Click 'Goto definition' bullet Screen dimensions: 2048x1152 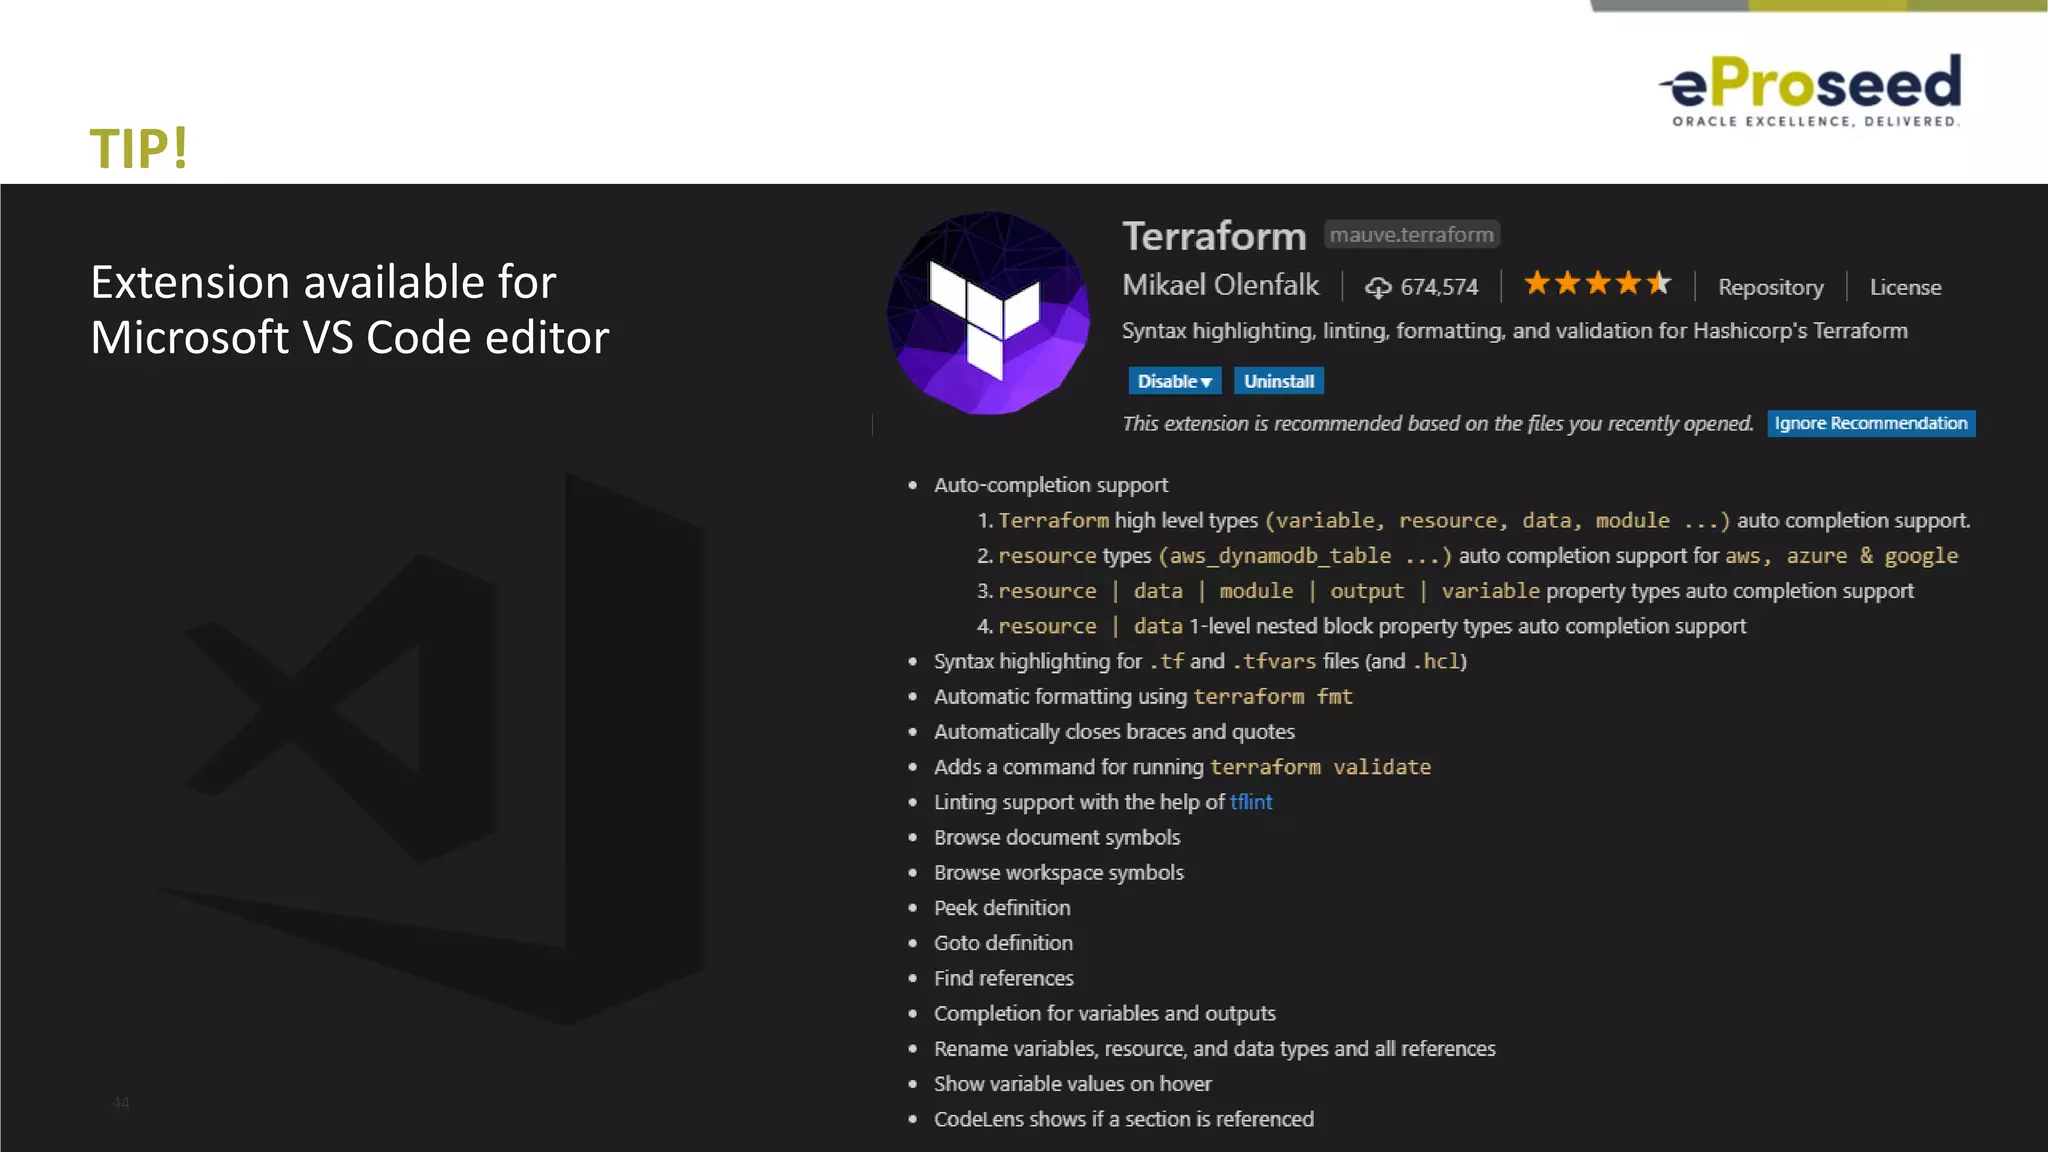pyautogui.click(x=1003, y=943)
